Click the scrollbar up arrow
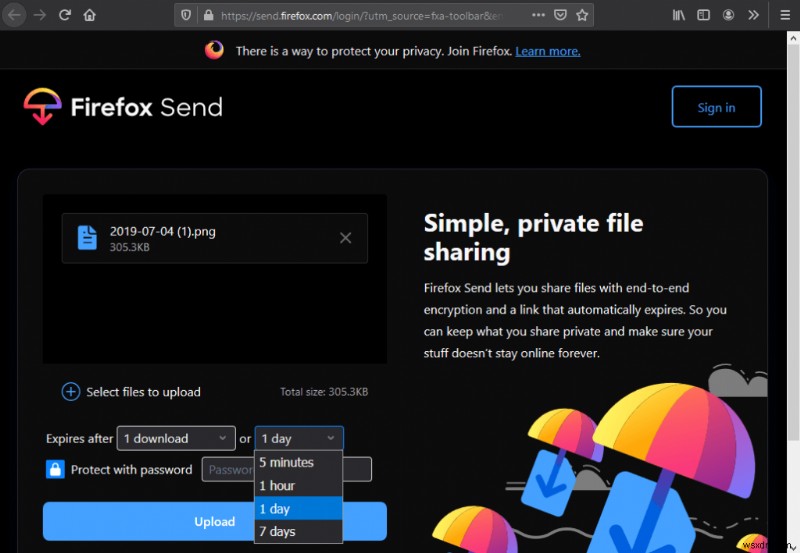 [793, 38]
